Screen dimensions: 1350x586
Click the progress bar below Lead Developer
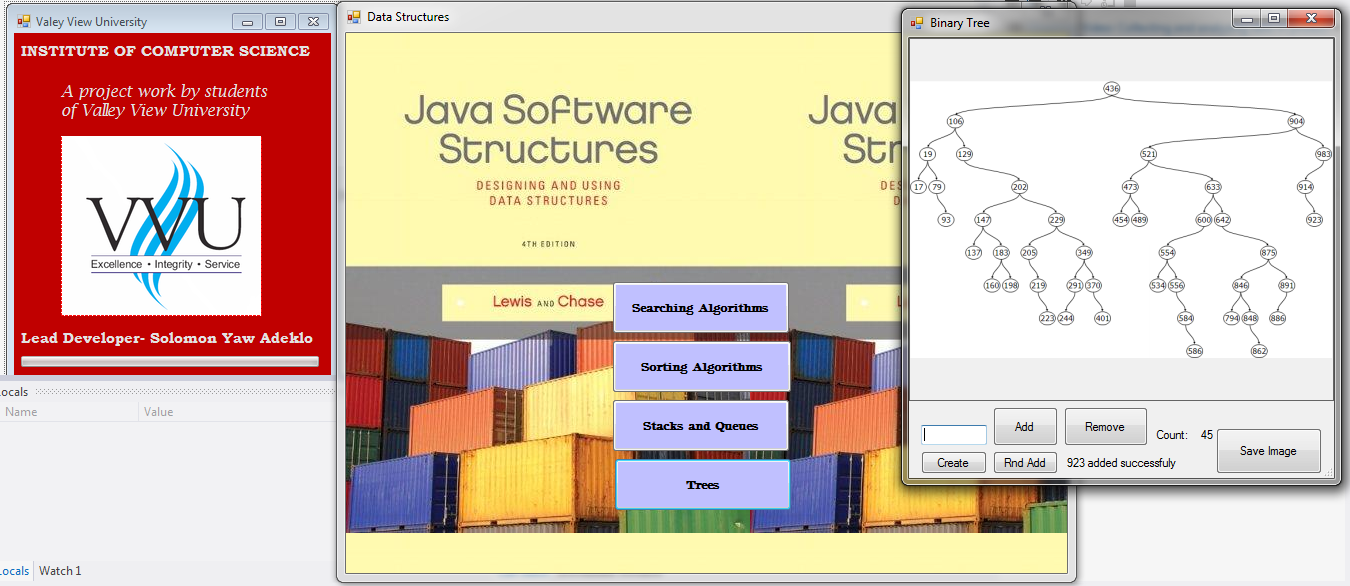click(170, 361)
